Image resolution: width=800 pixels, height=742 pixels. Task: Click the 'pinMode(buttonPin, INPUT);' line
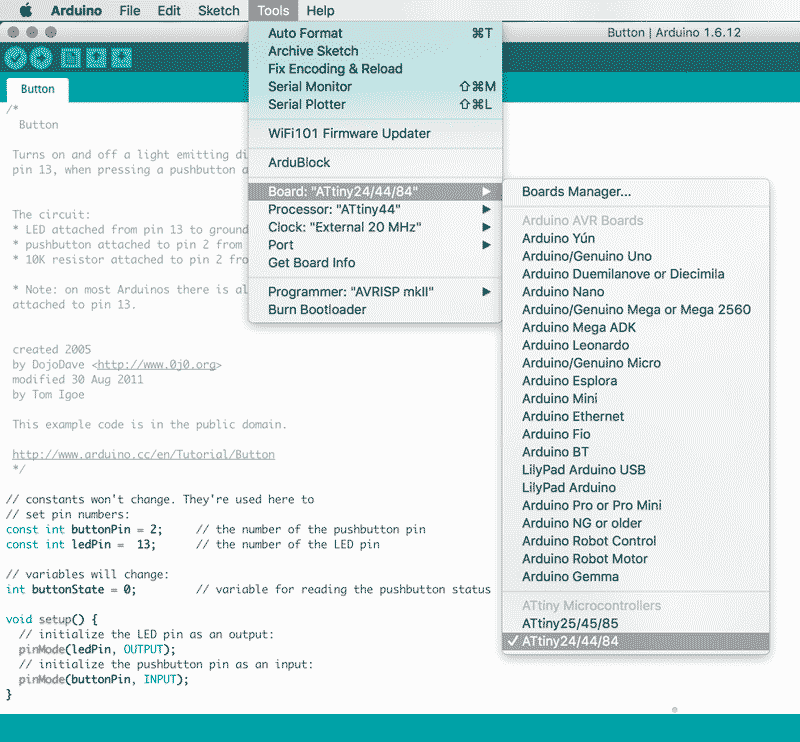click(104, 680)
